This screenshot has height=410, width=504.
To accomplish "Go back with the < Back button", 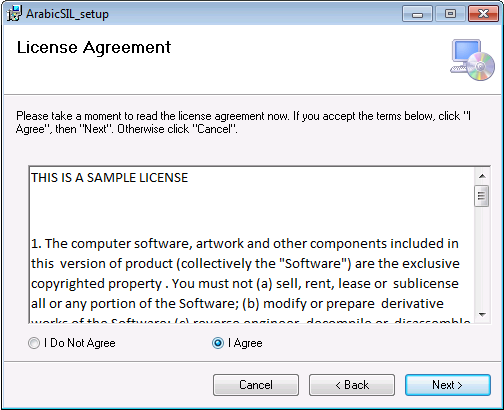I will pyautogui.click(x=352, y=385).
